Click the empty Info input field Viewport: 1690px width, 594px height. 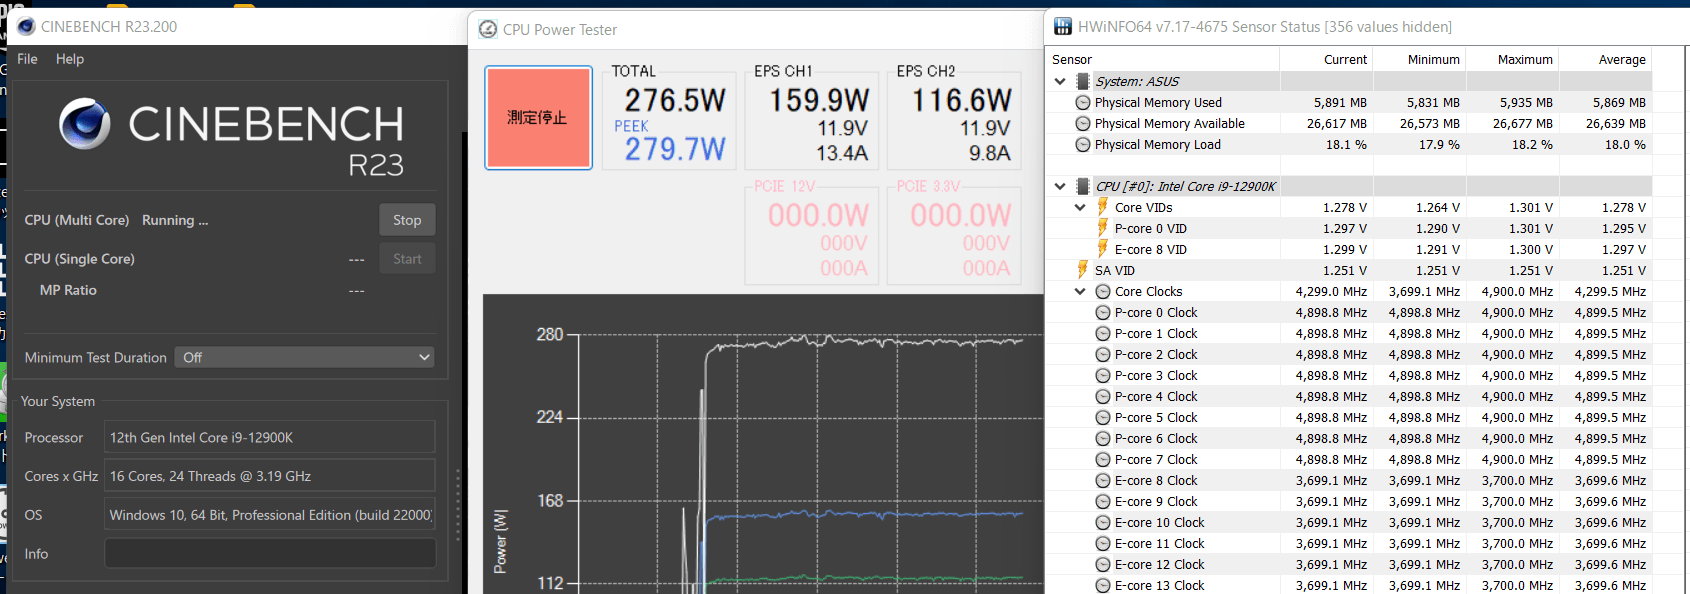(x=270, y=553)
